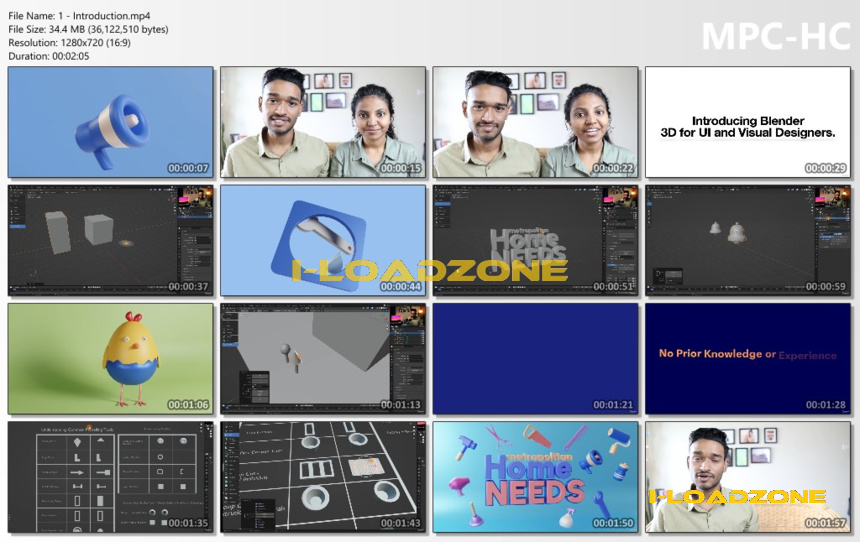Select the yellow chick character thumbnail
Image resolution: width=860 pixels, height=542 pixels.
[111, 359]
